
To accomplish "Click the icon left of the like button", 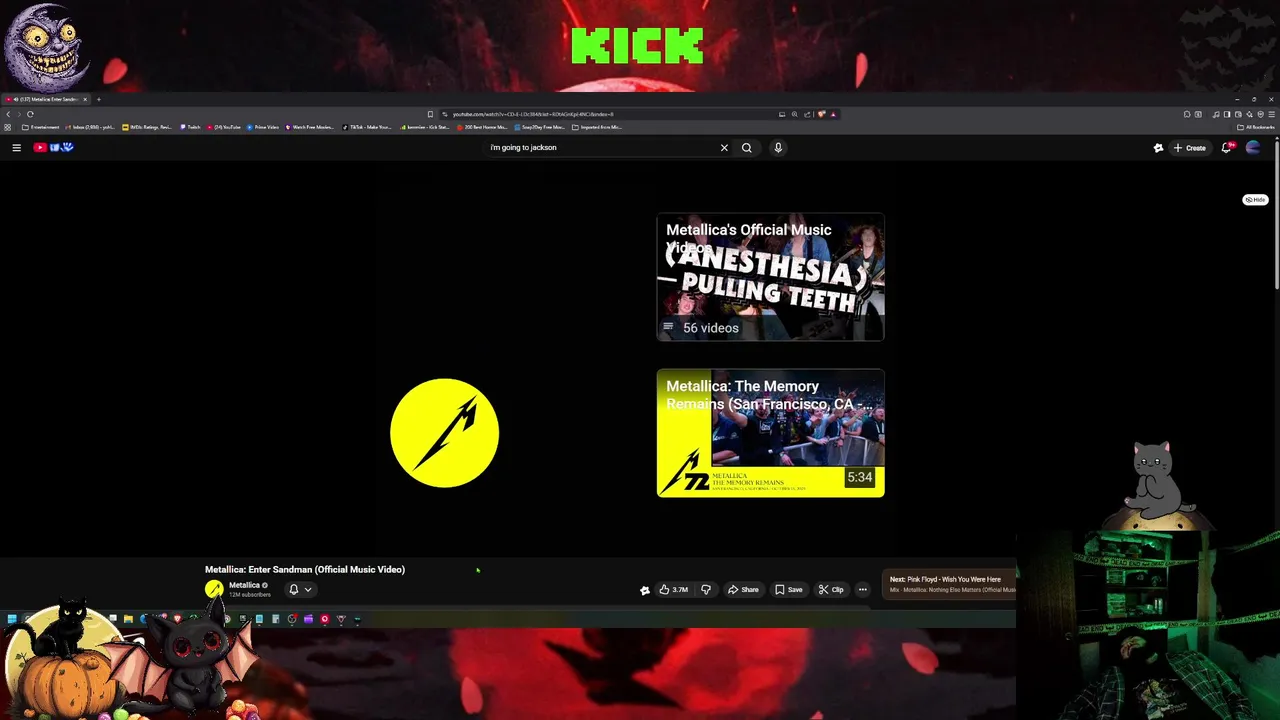I will point(645,590).
